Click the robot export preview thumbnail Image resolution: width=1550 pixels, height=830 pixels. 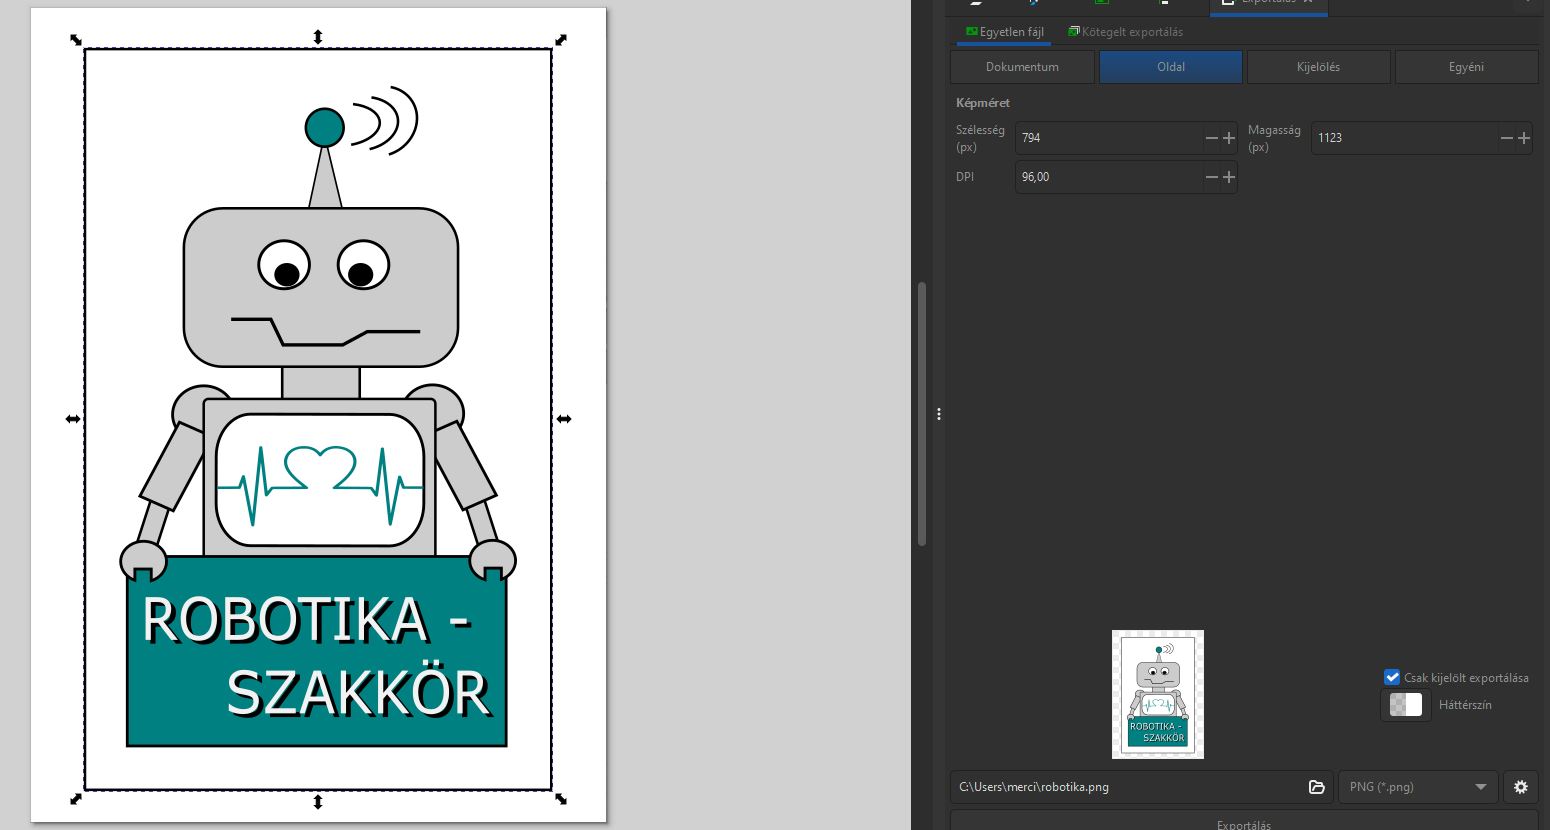point(1158,694)
